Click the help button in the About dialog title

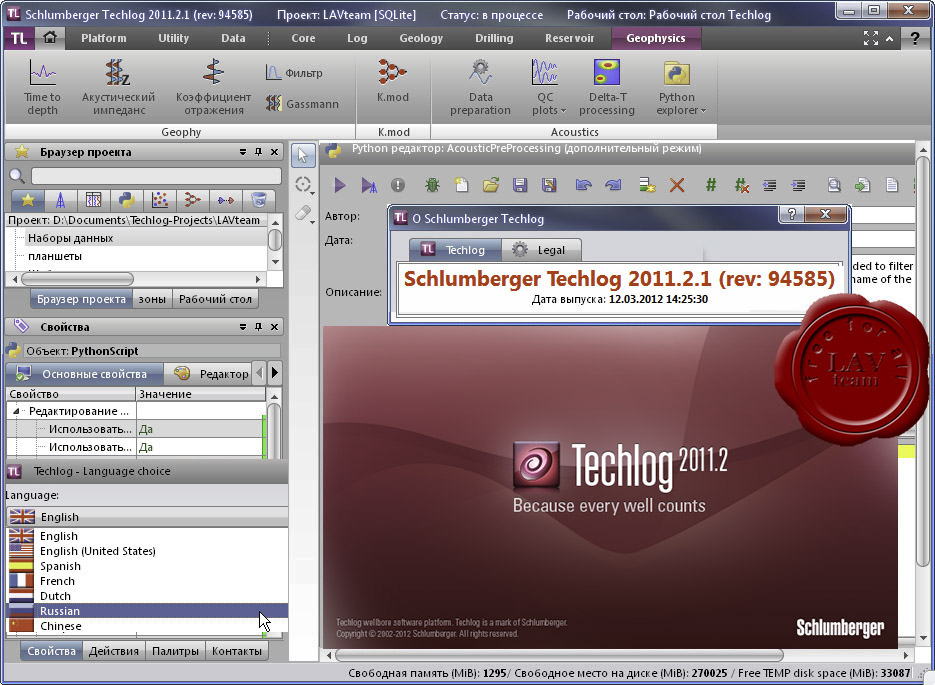tap(792, 215)
